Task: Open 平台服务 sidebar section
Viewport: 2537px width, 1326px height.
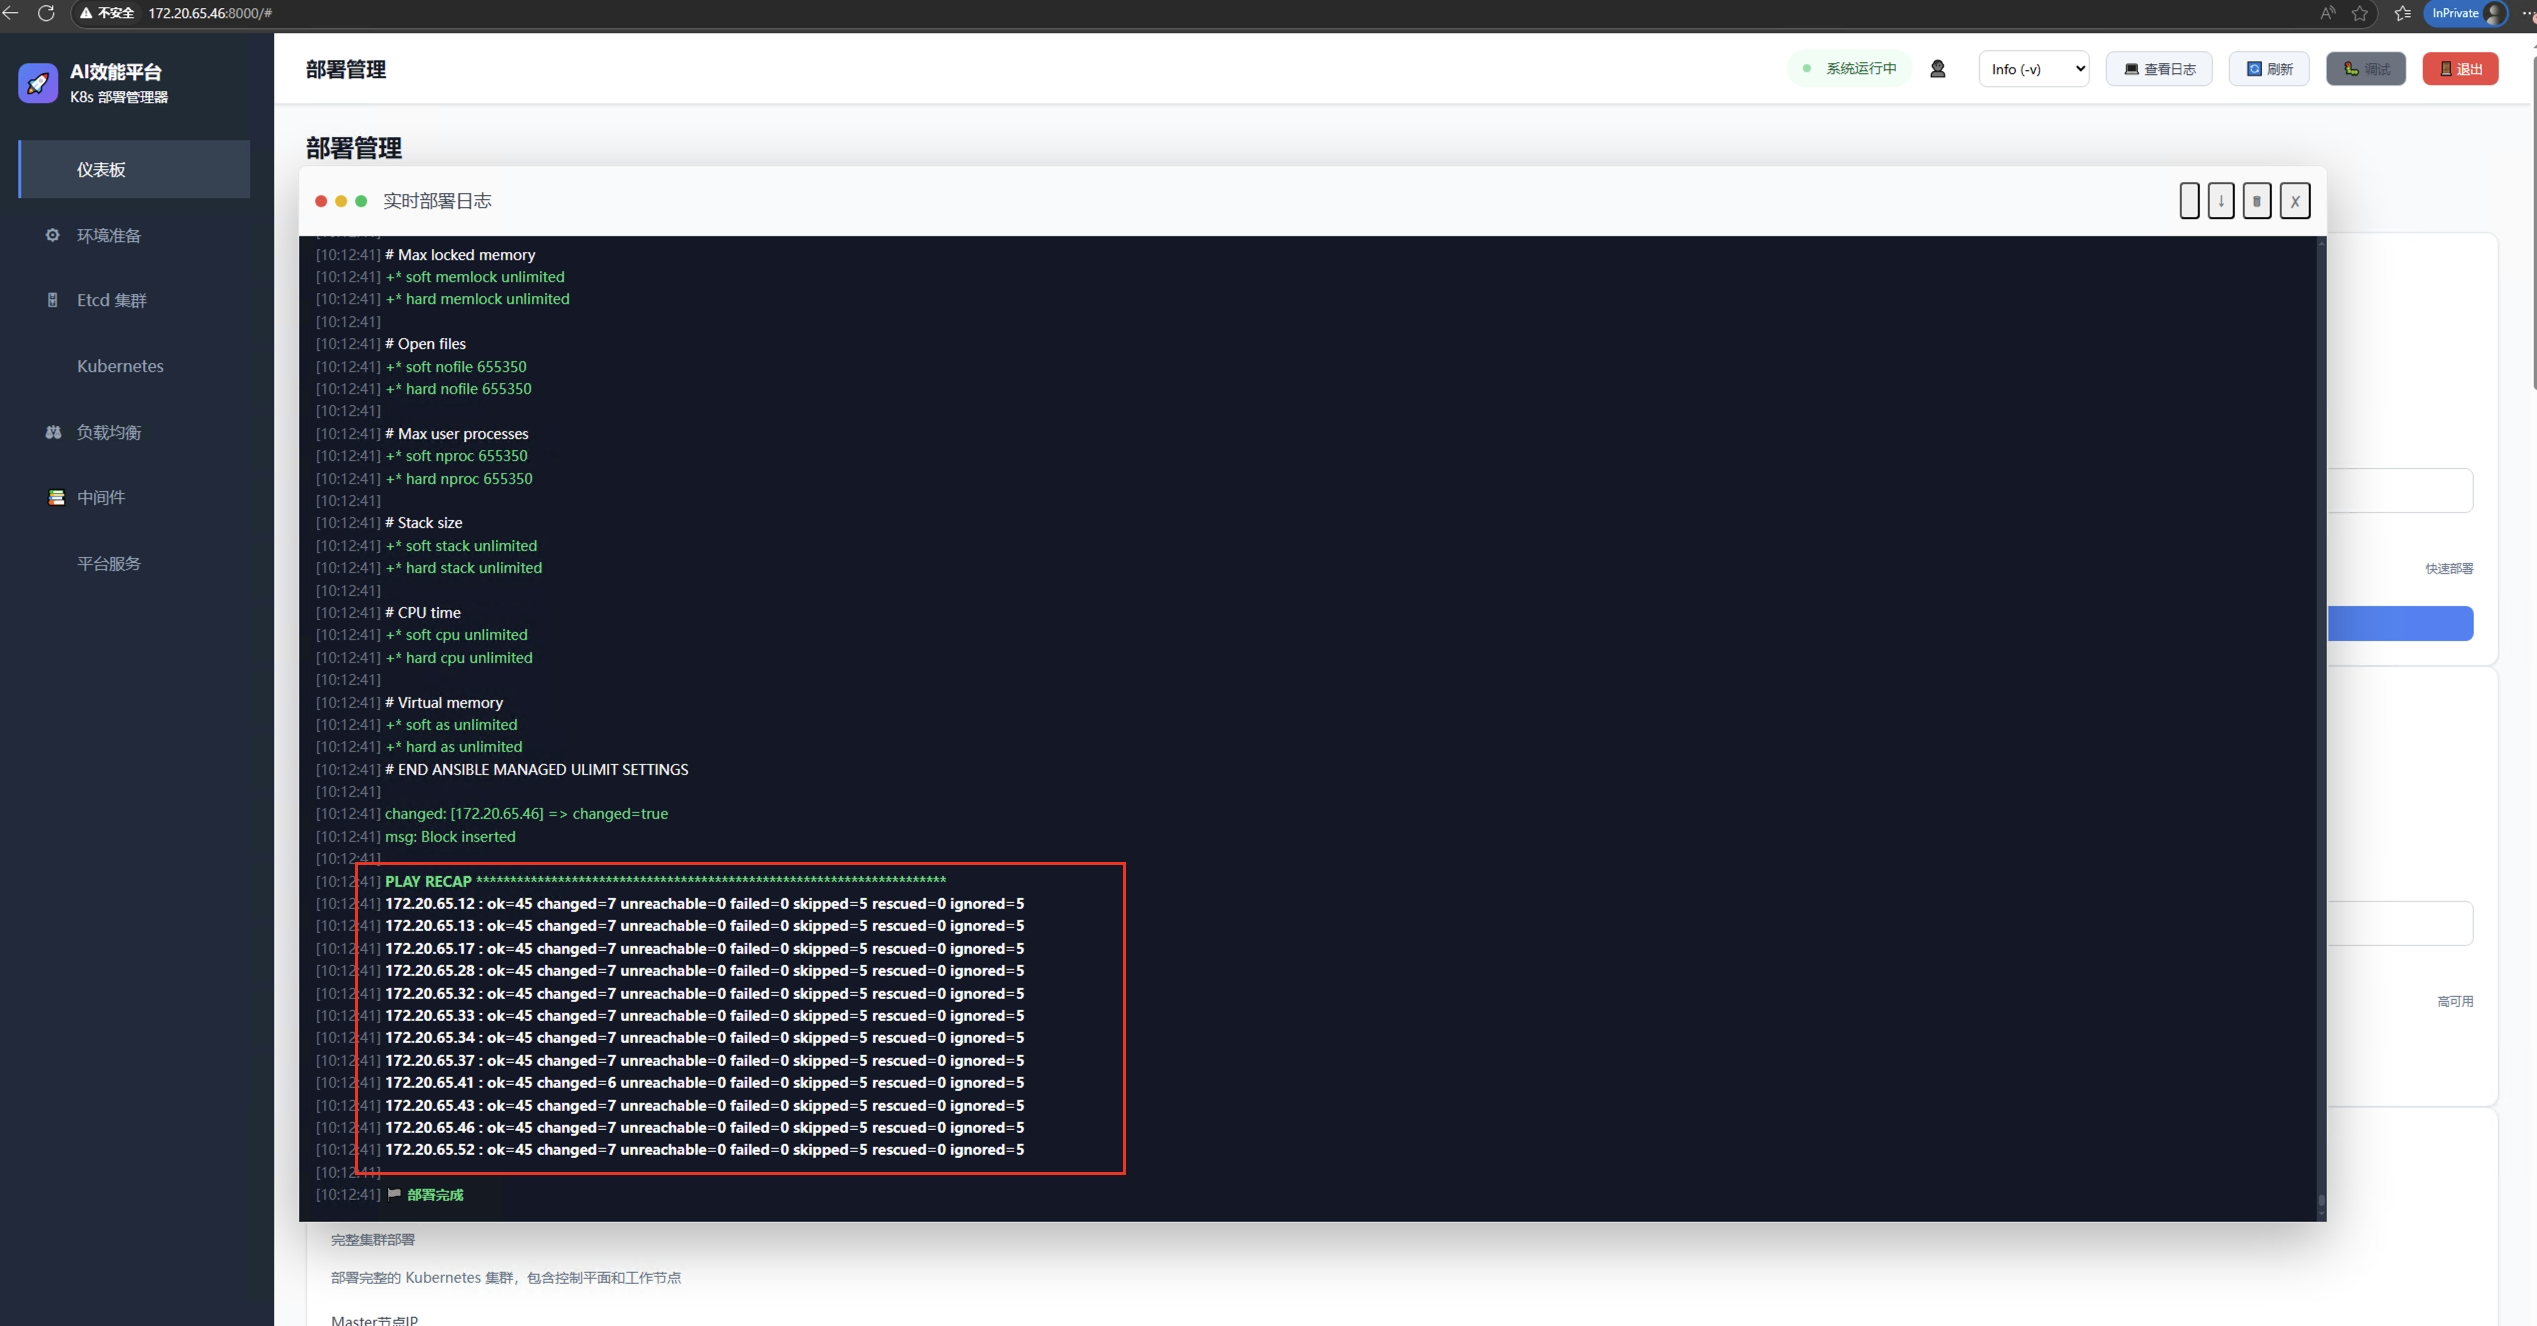Action: pyautogui.click(x=134, y=563)
